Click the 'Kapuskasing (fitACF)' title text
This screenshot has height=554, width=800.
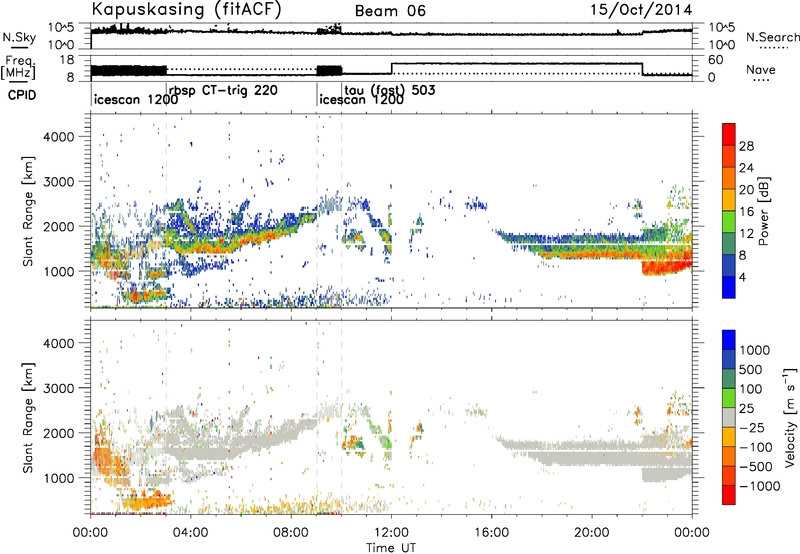(x=186, y=10)
